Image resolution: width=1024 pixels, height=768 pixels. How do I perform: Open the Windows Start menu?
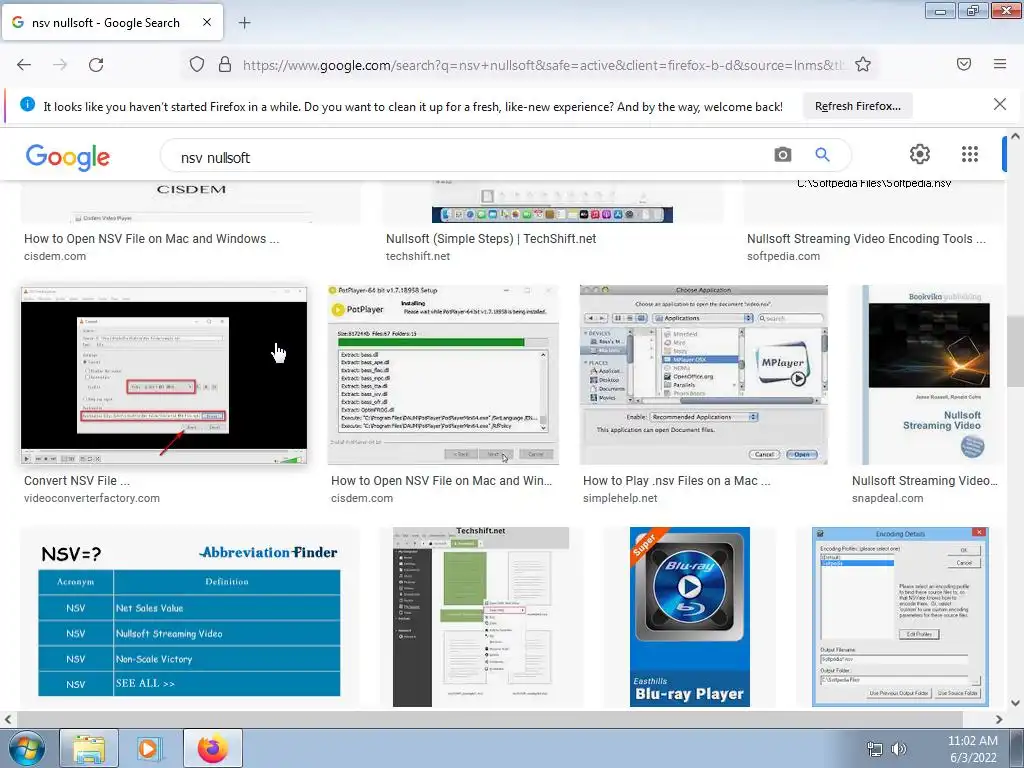coord(26,748)
